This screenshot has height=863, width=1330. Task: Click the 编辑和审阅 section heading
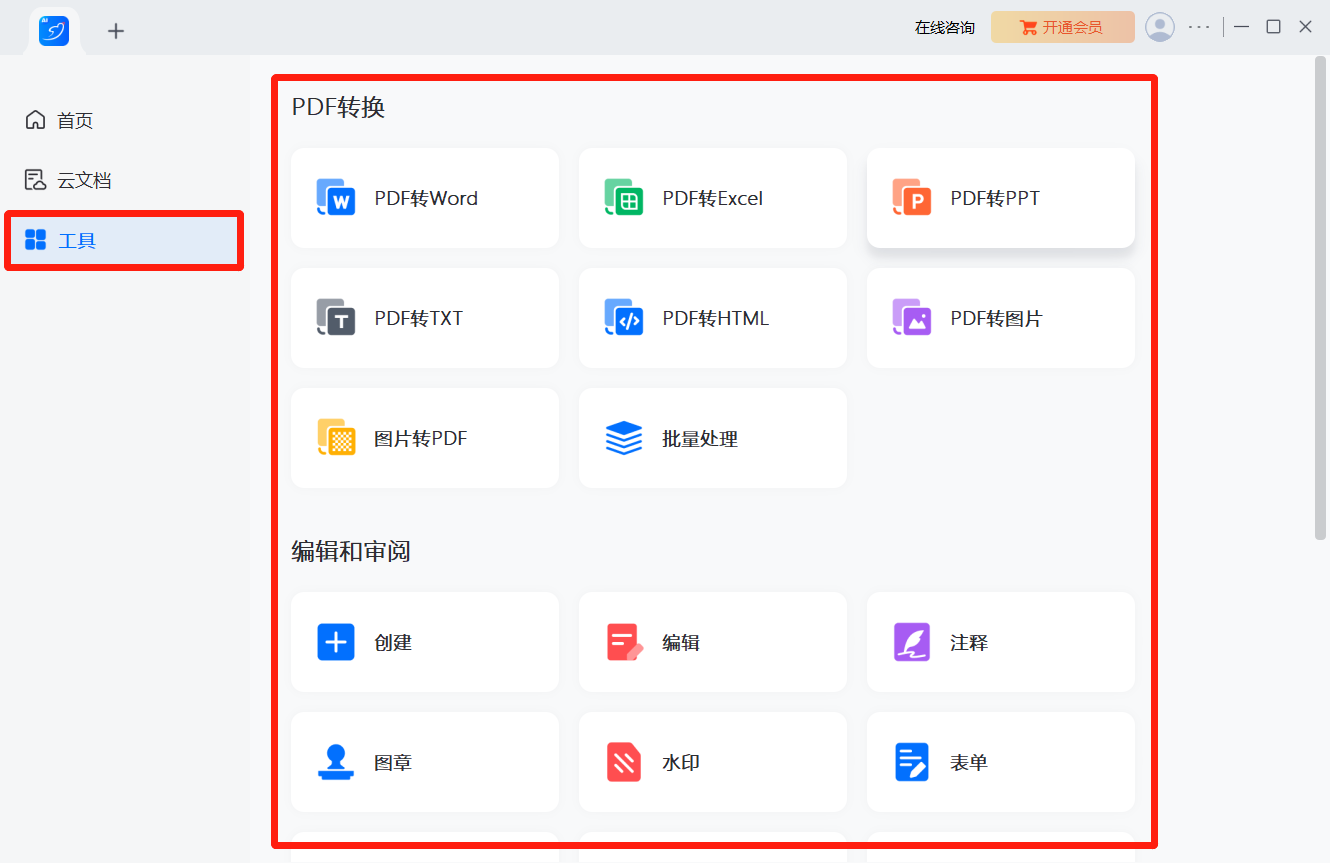pos(351,551)
